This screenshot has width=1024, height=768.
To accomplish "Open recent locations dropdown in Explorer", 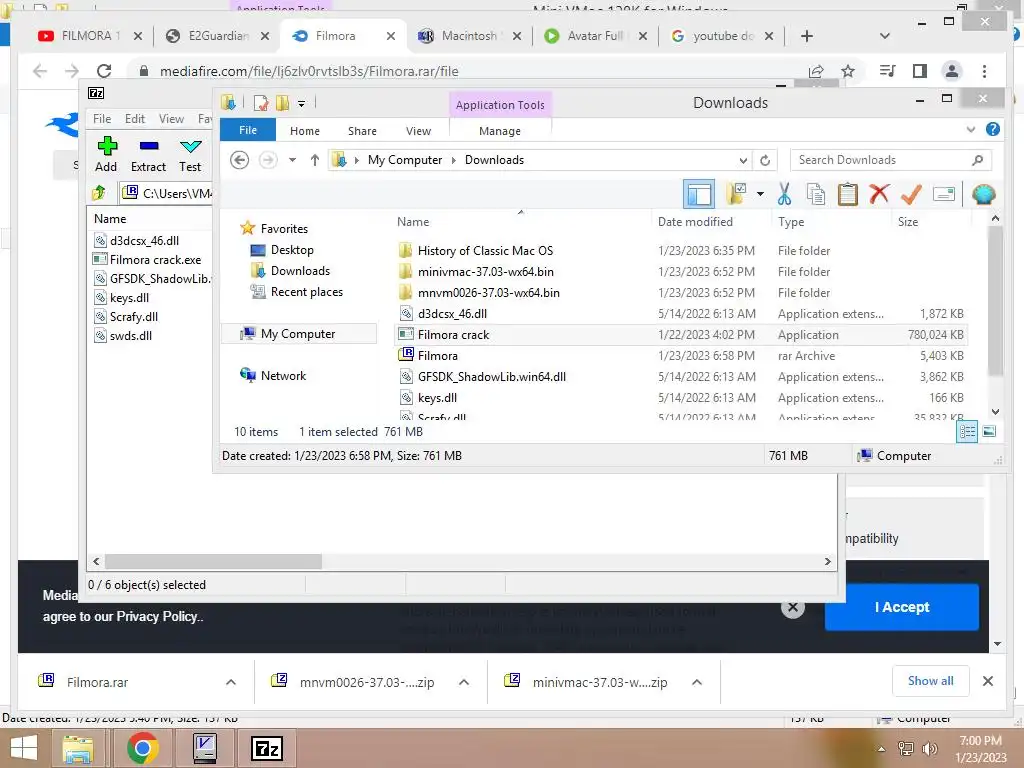I will (x=293, y=160).
